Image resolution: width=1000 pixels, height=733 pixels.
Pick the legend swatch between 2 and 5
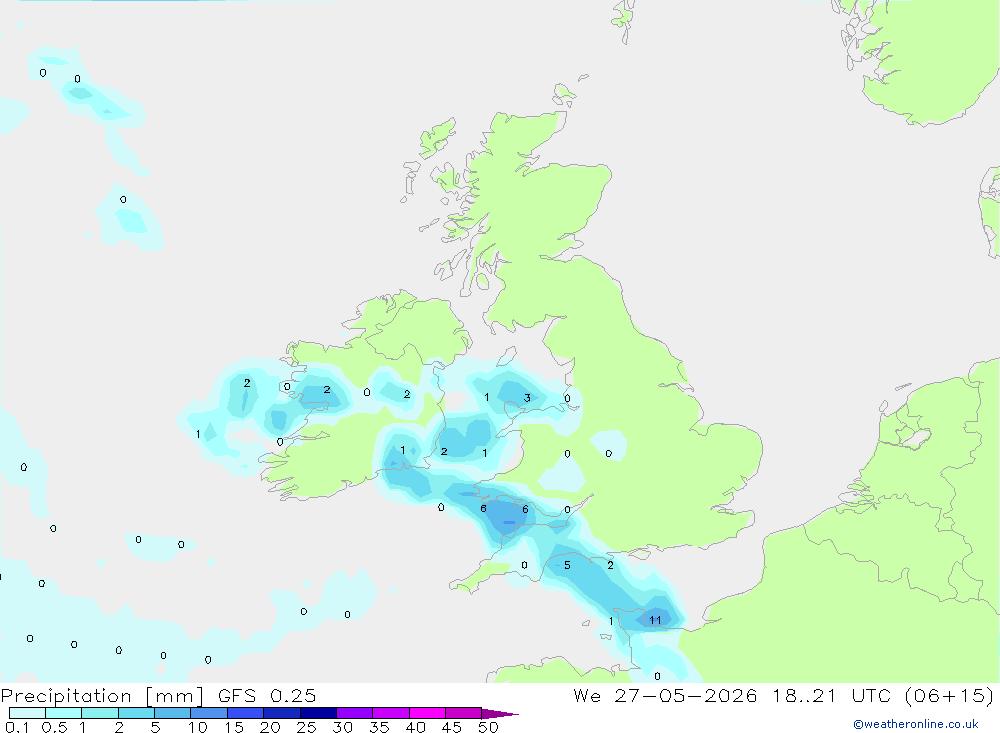pyautogui.click(x=136, y=713)
